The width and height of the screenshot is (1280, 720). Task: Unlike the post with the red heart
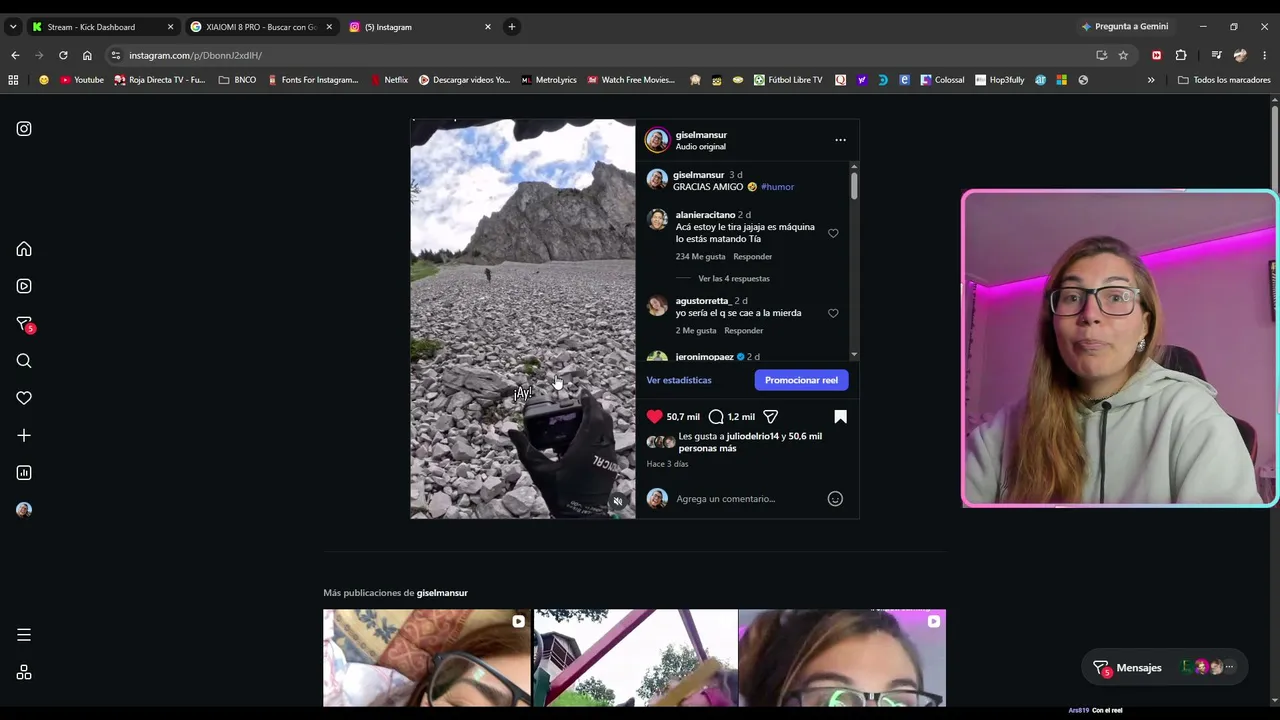[x=655, y=416]
